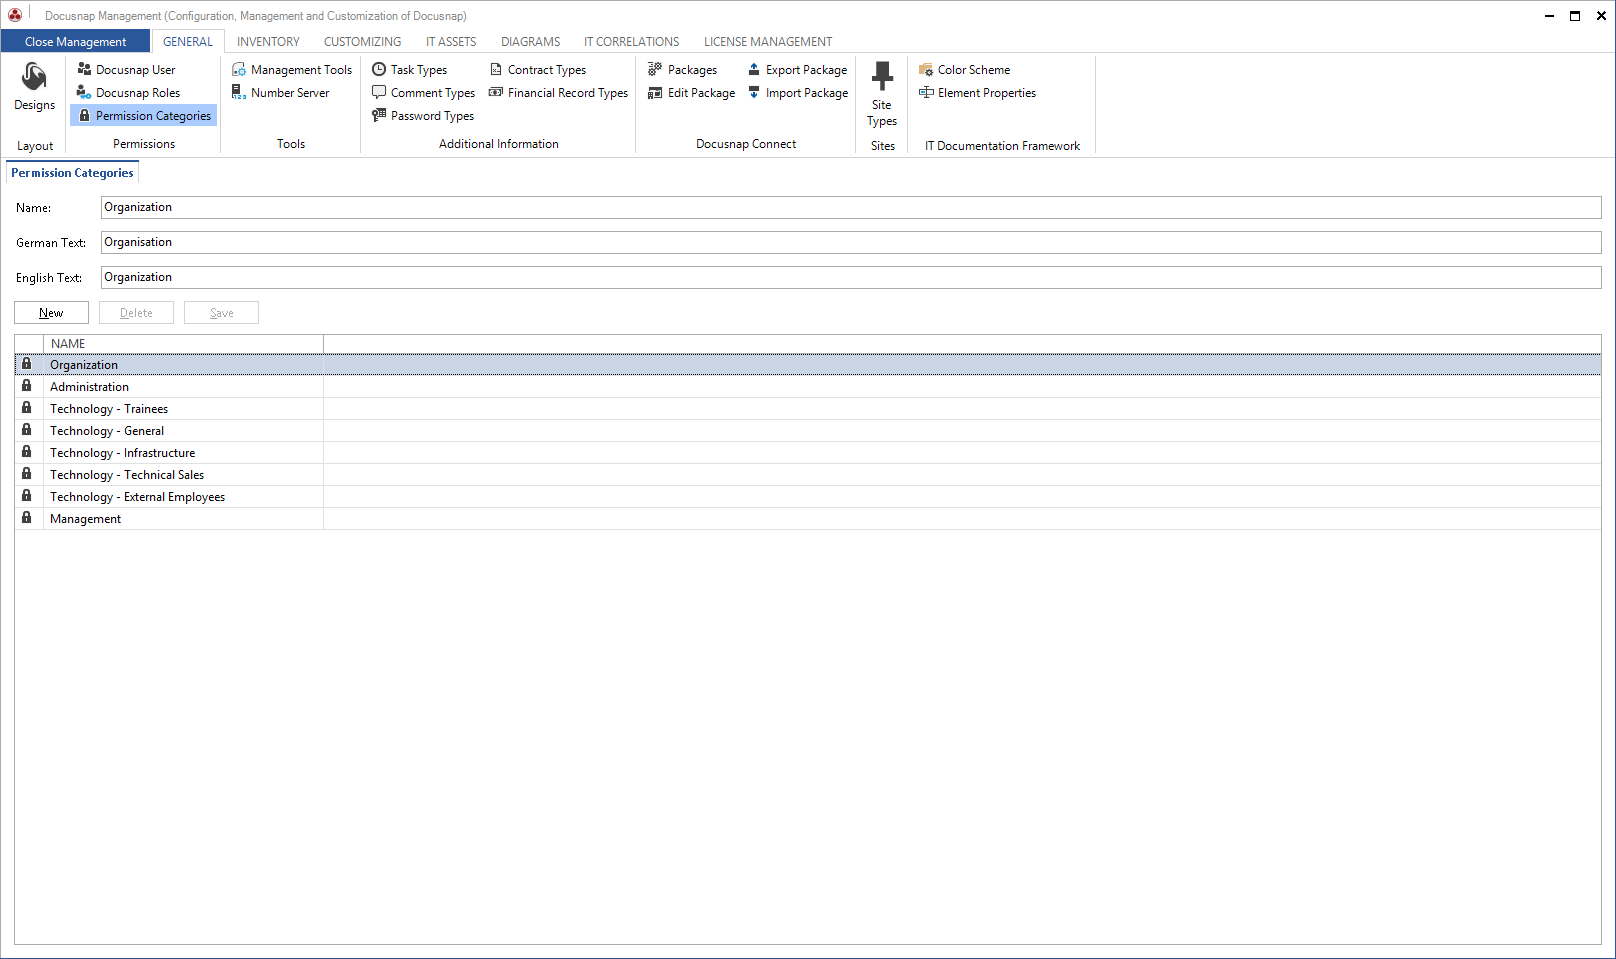Sort by the NAME column header

pos(183,343)
